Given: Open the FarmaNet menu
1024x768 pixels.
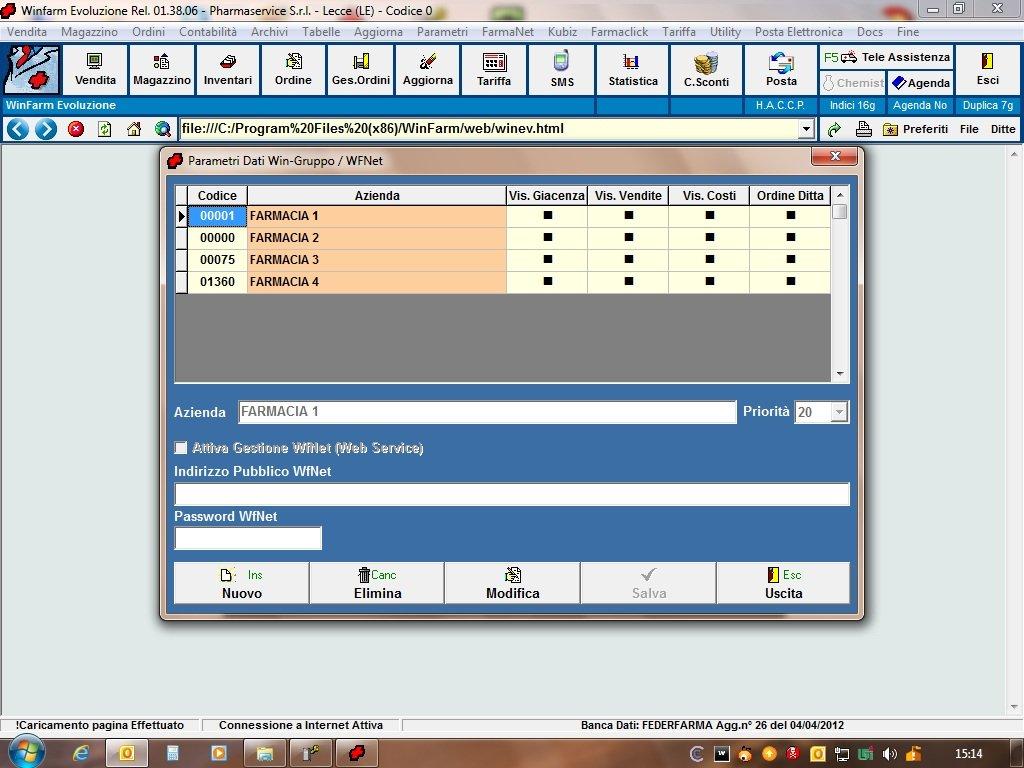Looking at the screenshot, I should [507, 32].
